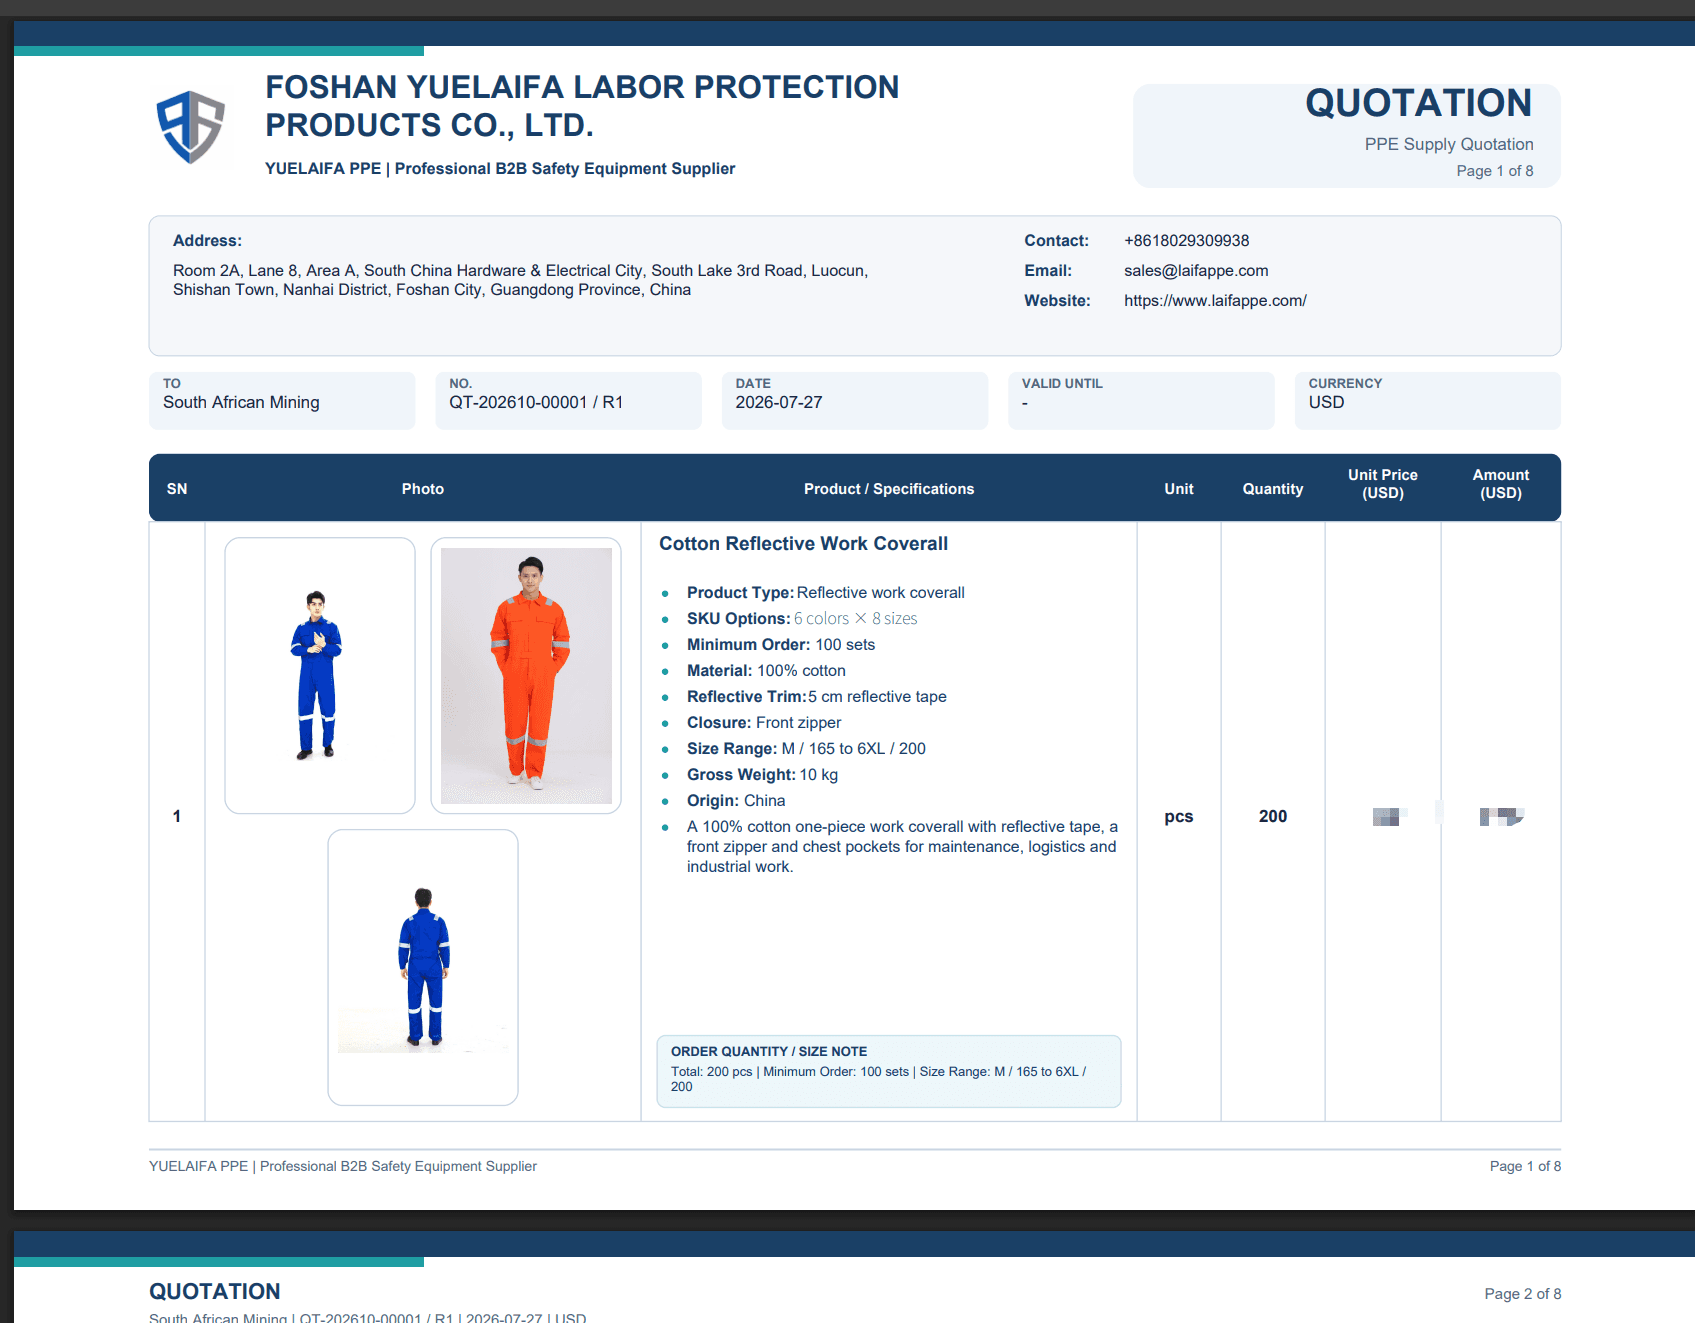Click the QUOTATION heading on page 1
Screen dimensions: 1695x1323
pyautogui.click(x=1418, y=103)
